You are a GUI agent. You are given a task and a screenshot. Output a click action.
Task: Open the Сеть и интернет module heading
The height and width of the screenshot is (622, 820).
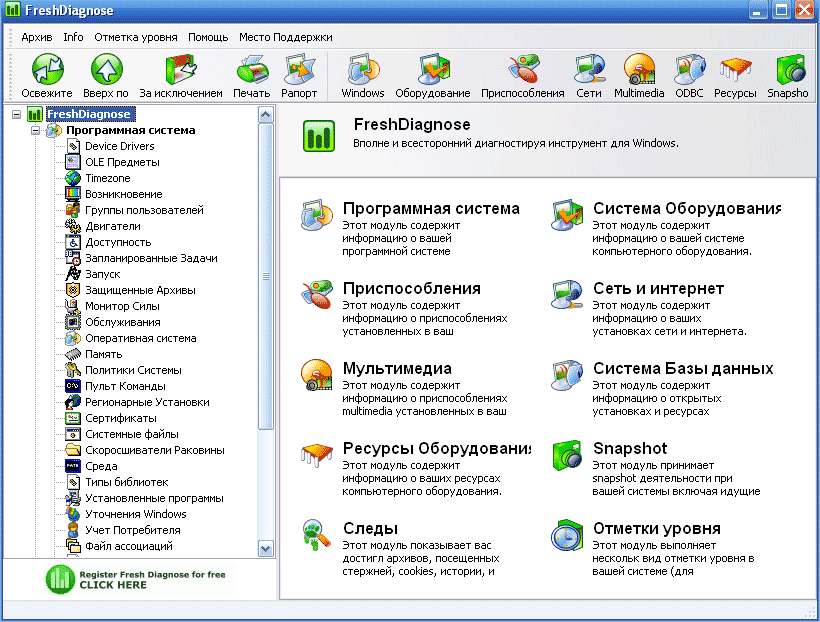pyautogui.click(x=658, y=288)
